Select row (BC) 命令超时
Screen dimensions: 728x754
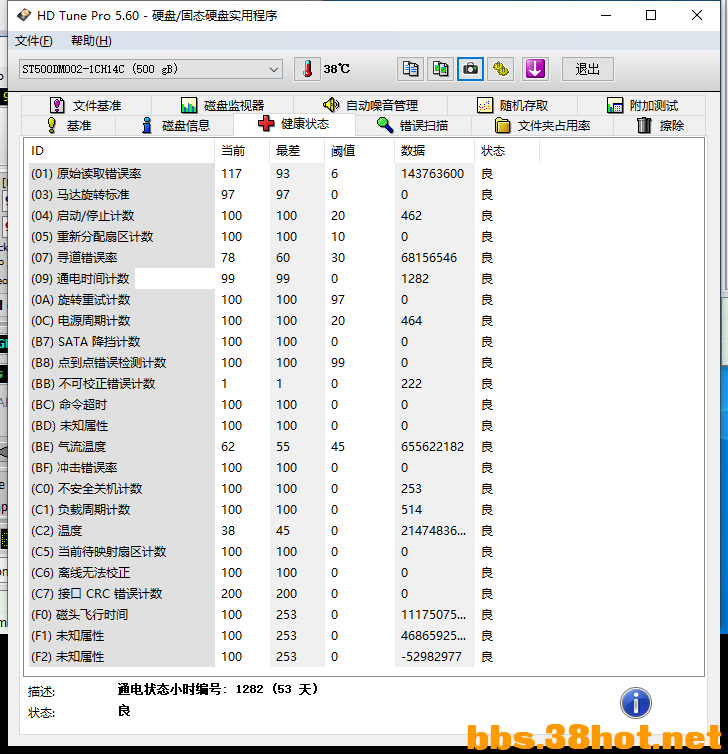coord(284,405)
